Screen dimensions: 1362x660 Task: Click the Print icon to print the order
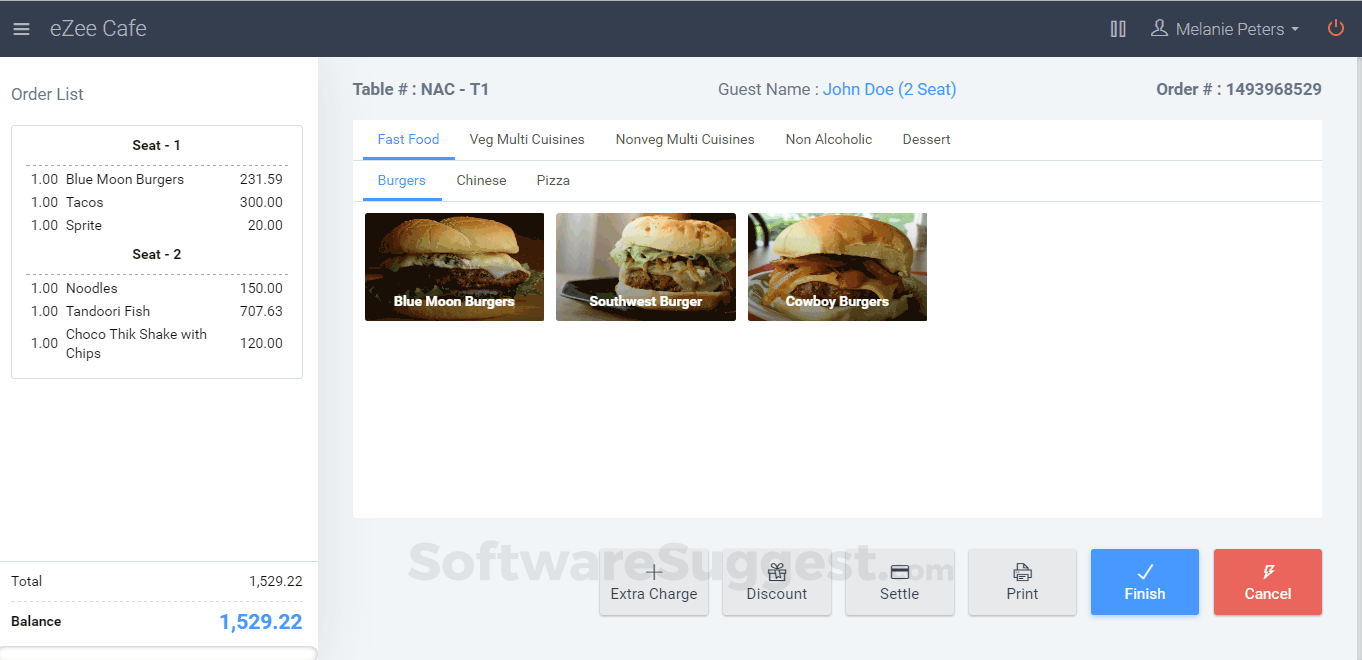[1022, 572]
